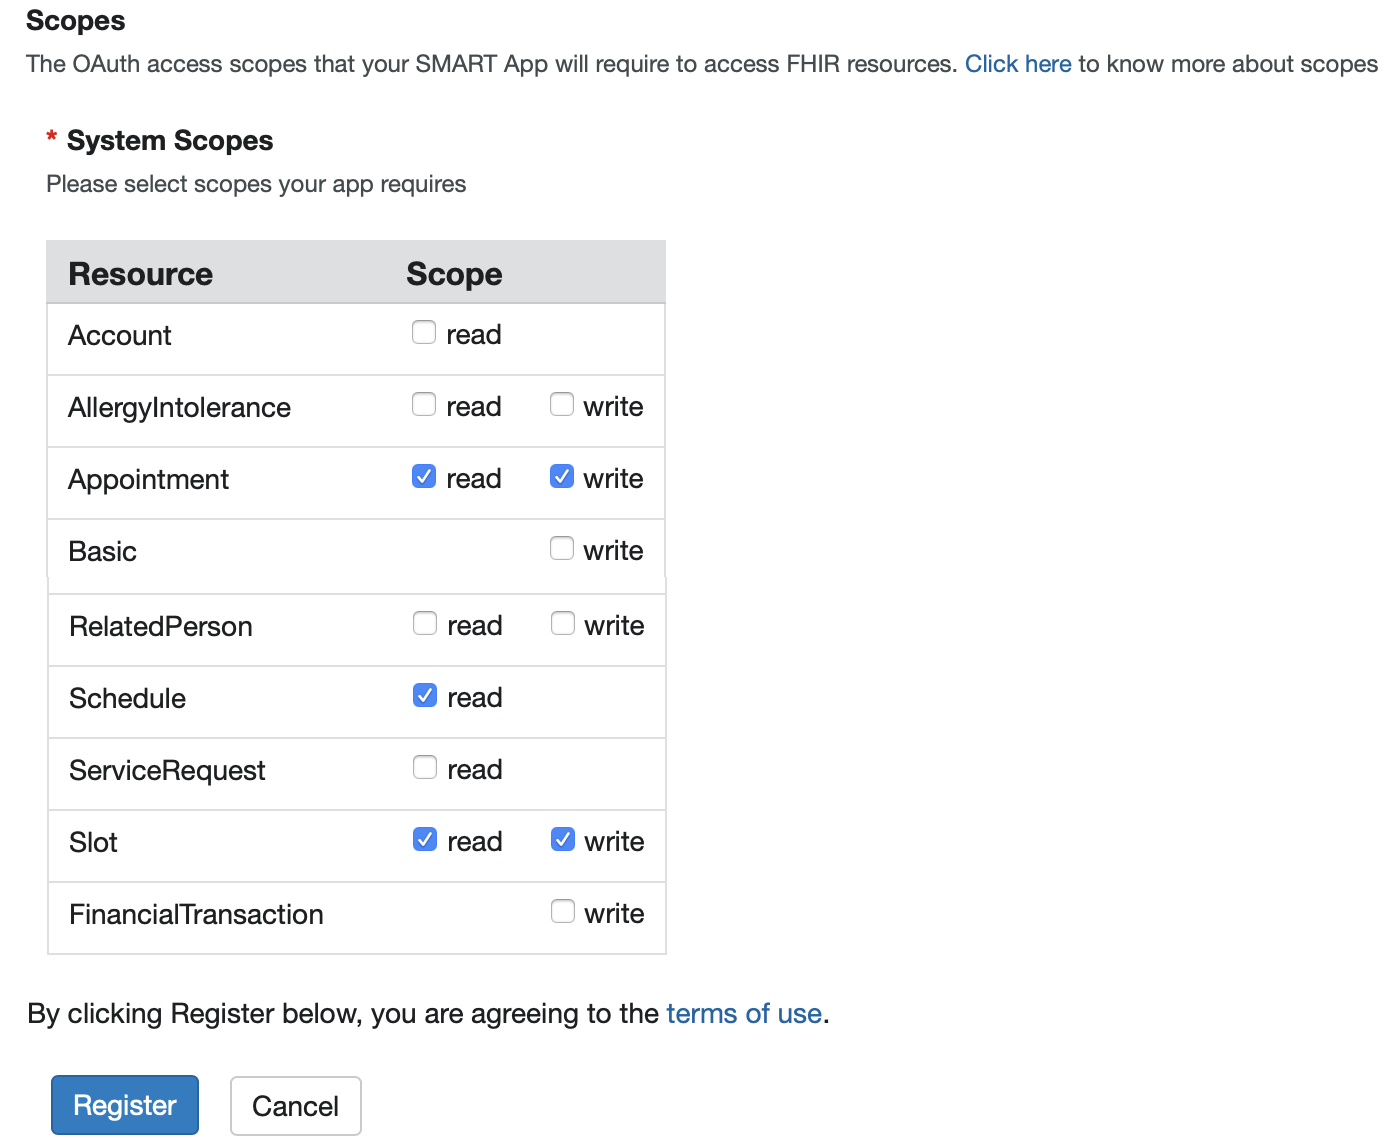Screen dimensions: 1391x1138
Task: Select RelatedPerson read scope
Action: (x=425, y=624)
